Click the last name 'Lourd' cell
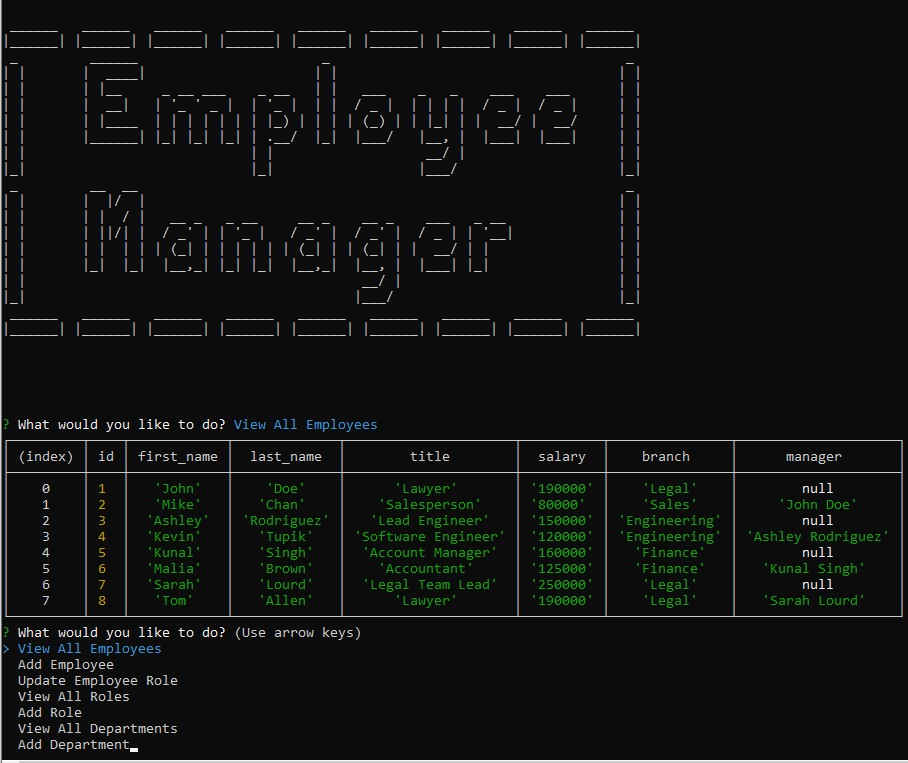 point(285,585)
